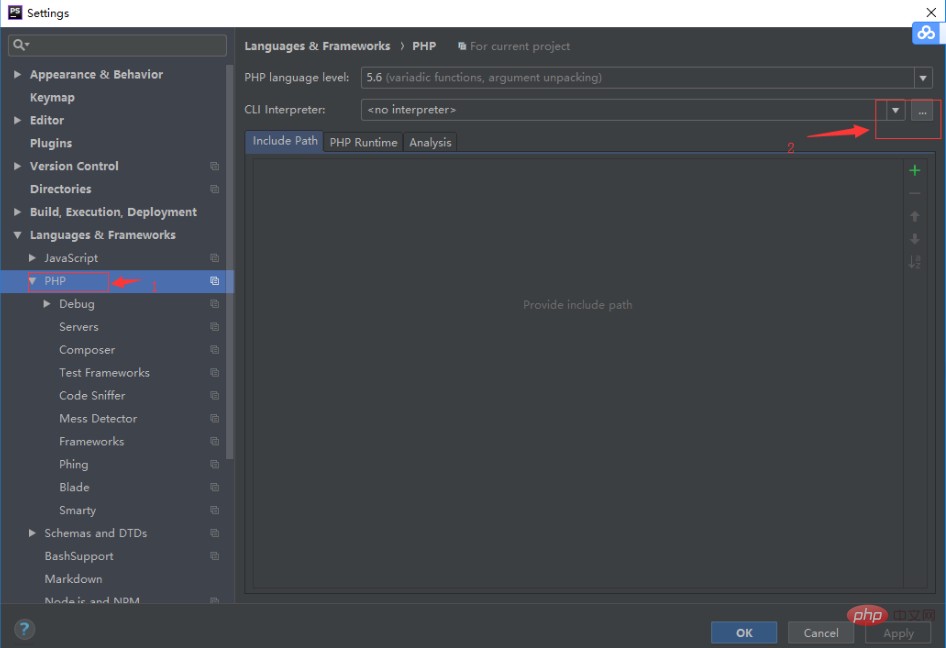Select Composer under PHP
The image size is (946, 648).
coord(87,350)
